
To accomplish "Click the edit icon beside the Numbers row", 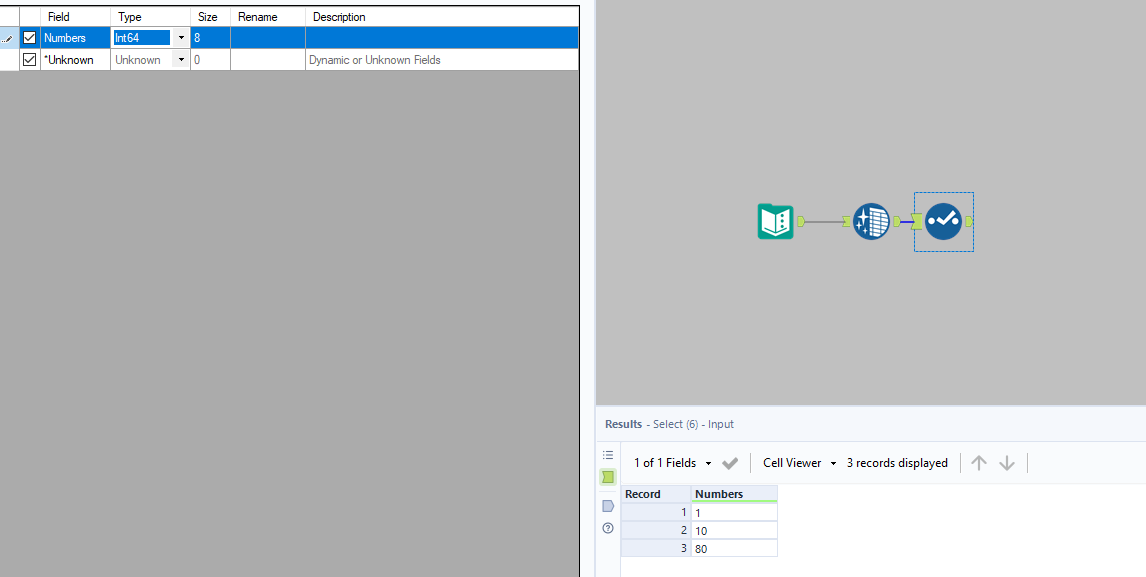I will (x=8, y=37).
